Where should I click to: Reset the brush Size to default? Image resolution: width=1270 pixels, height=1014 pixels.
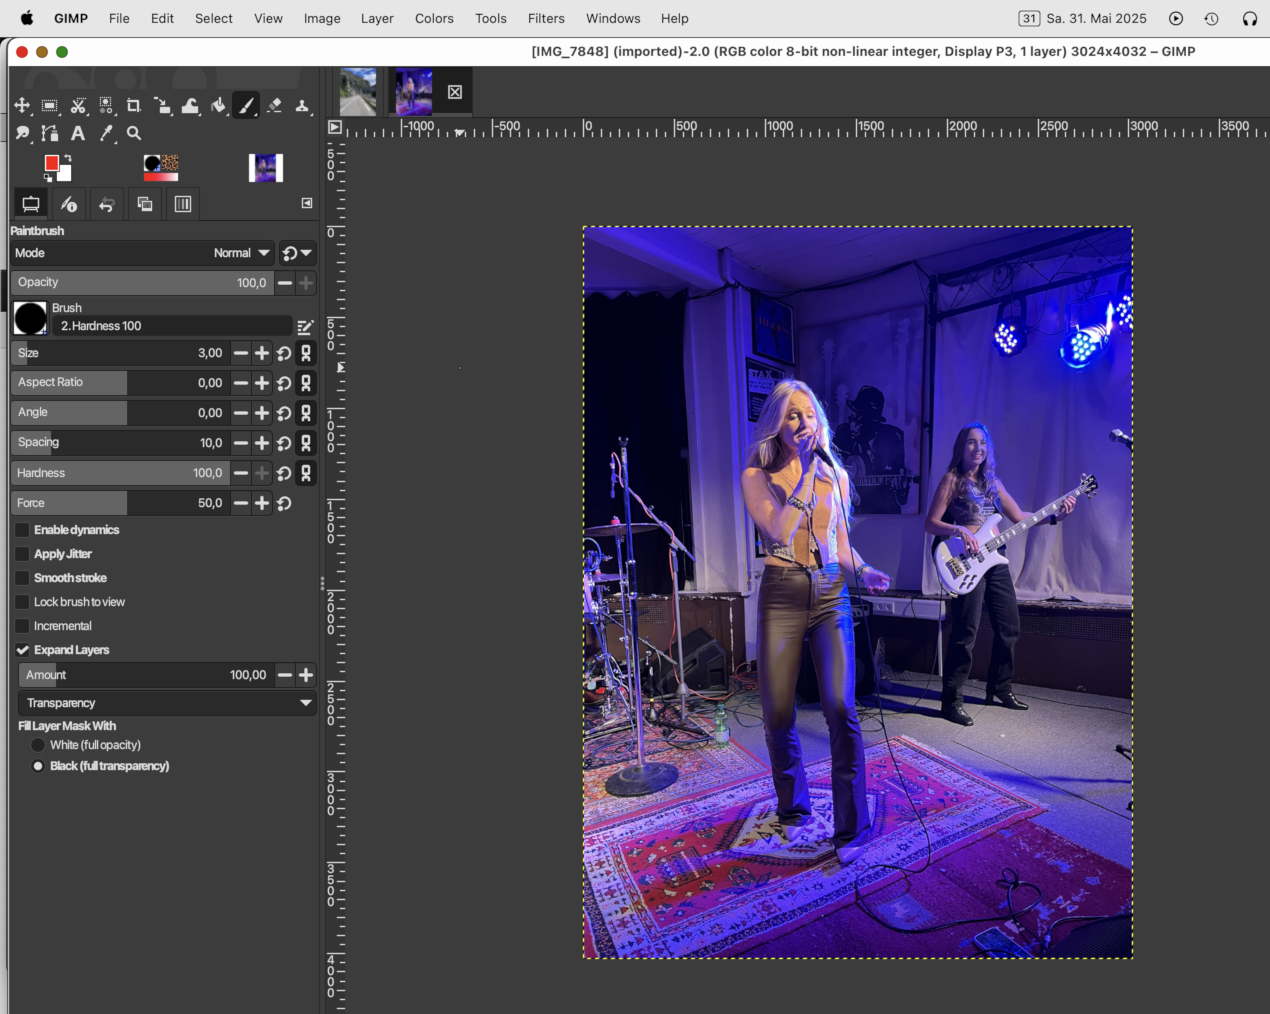(x=284, y=353)
